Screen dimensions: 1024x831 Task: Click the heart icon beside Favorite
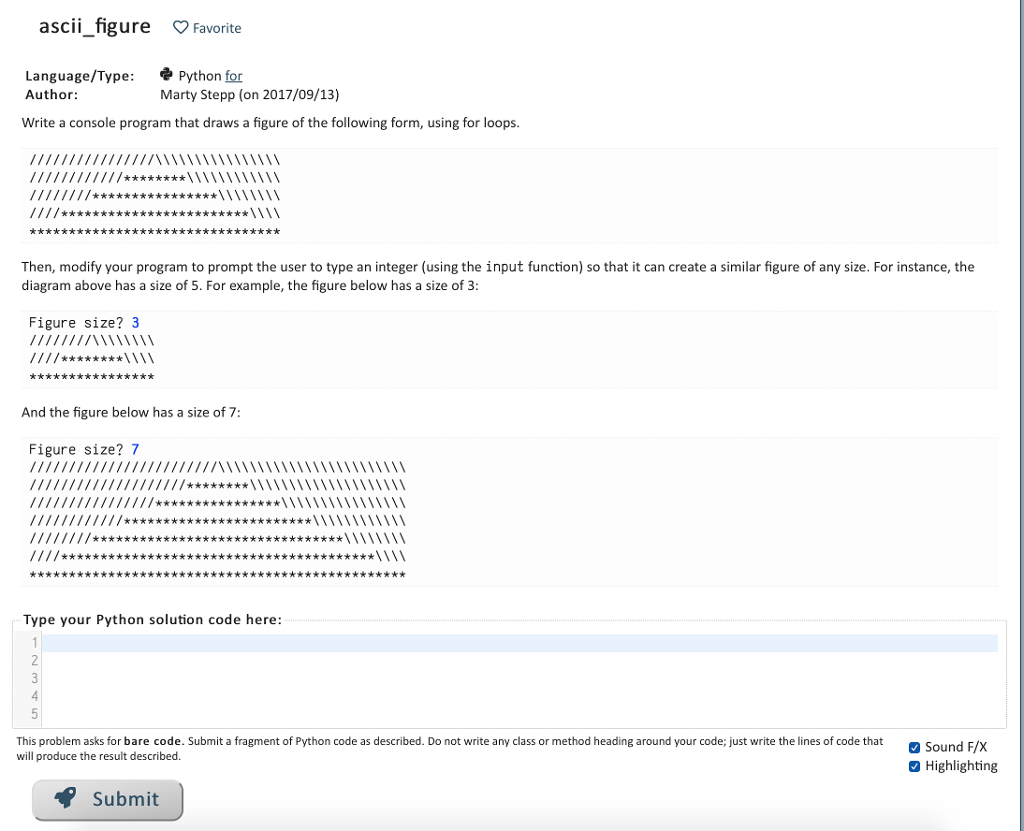[179, 27]
